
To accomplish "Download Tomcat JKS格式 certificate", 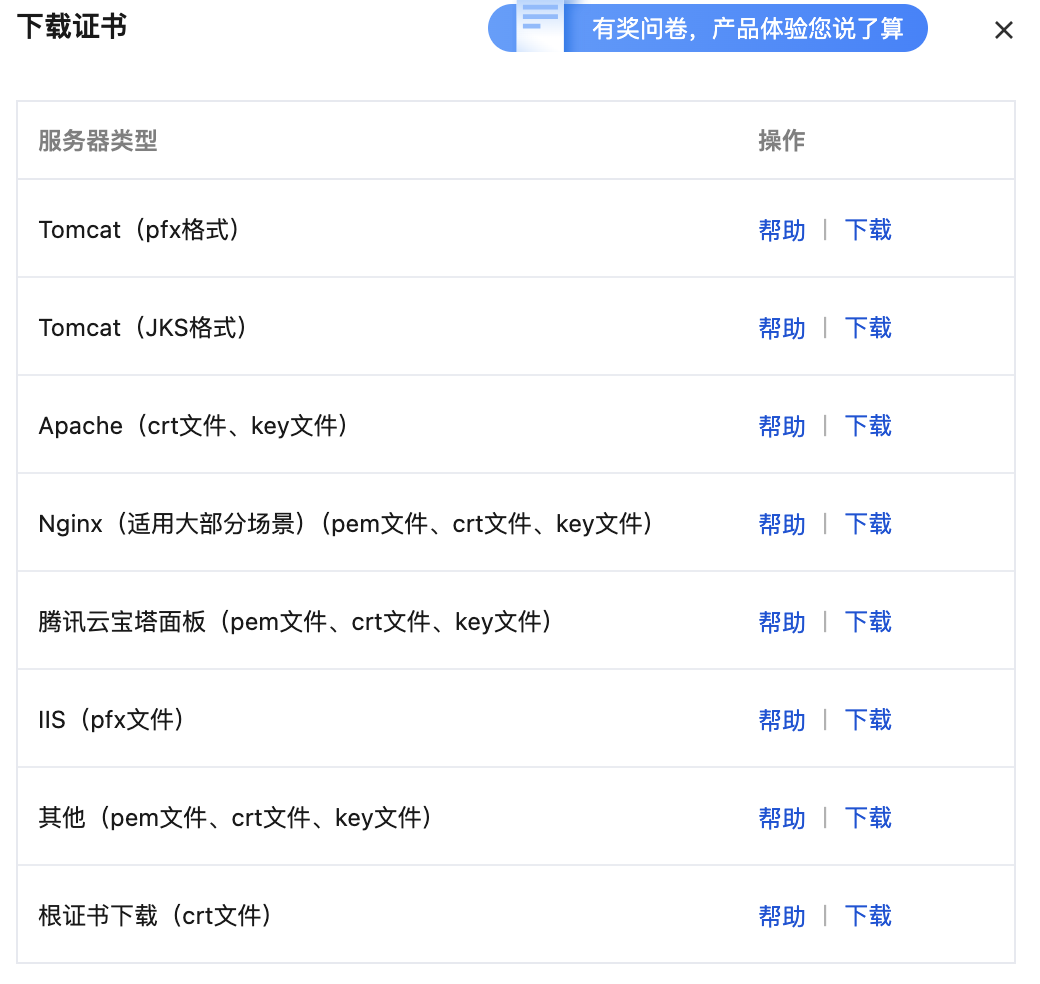I will coord(867,328).
